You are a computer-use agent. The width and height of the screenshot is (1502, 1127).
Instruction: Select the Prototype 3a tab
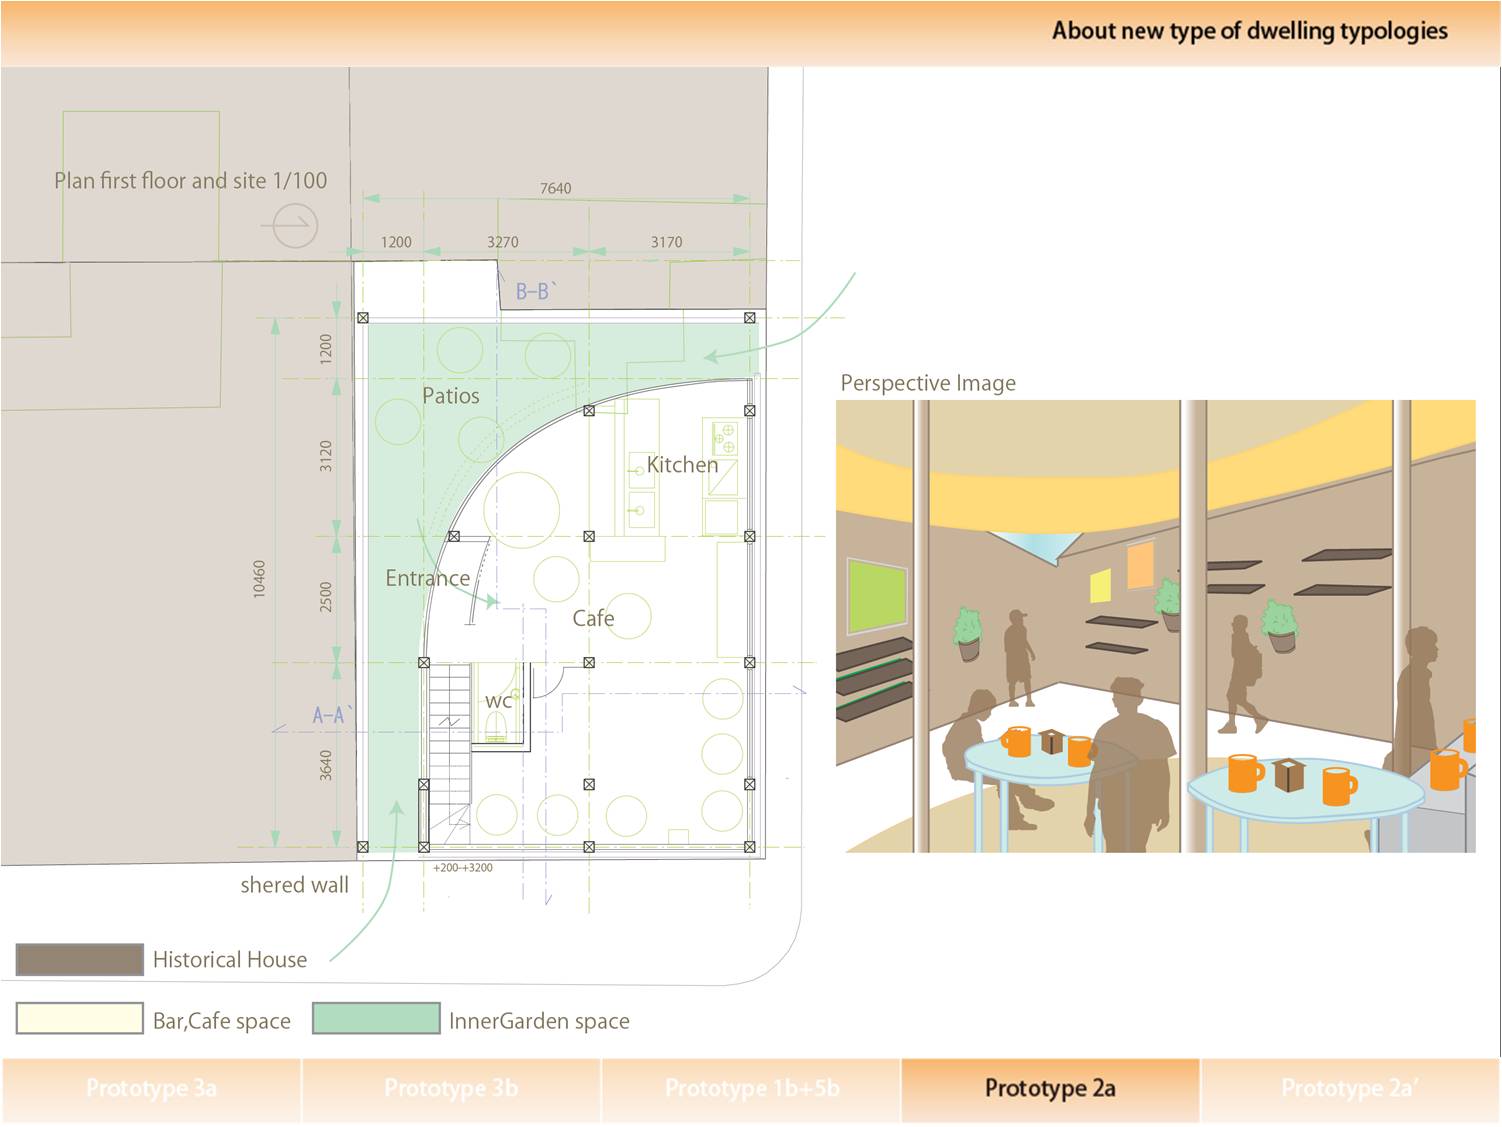[x=151, y=1089]
